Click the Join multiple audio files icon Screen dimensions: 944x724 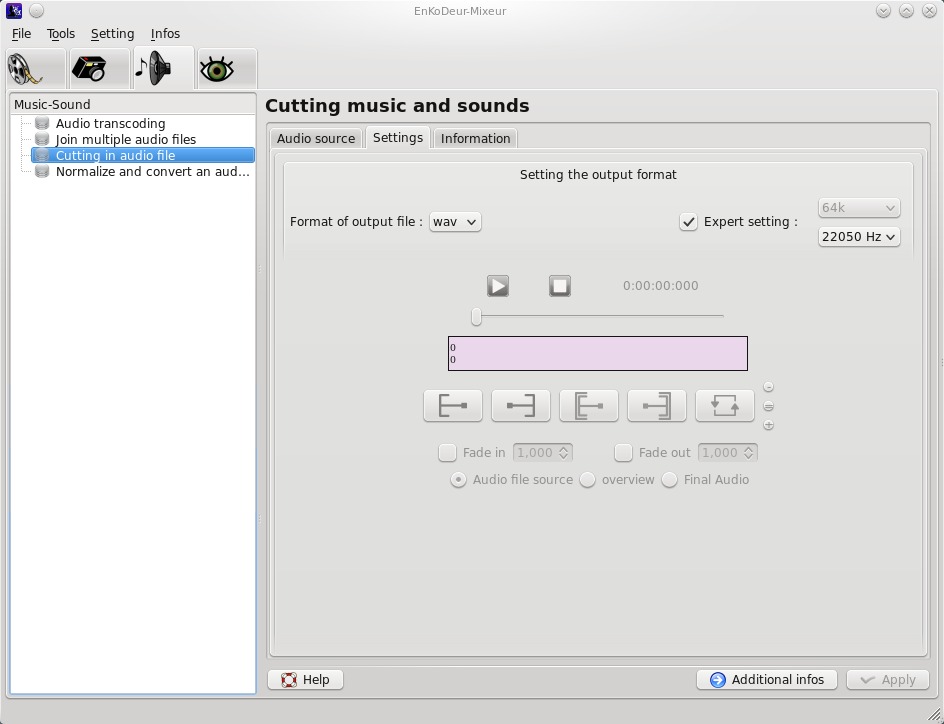click(x=42, y=140)
